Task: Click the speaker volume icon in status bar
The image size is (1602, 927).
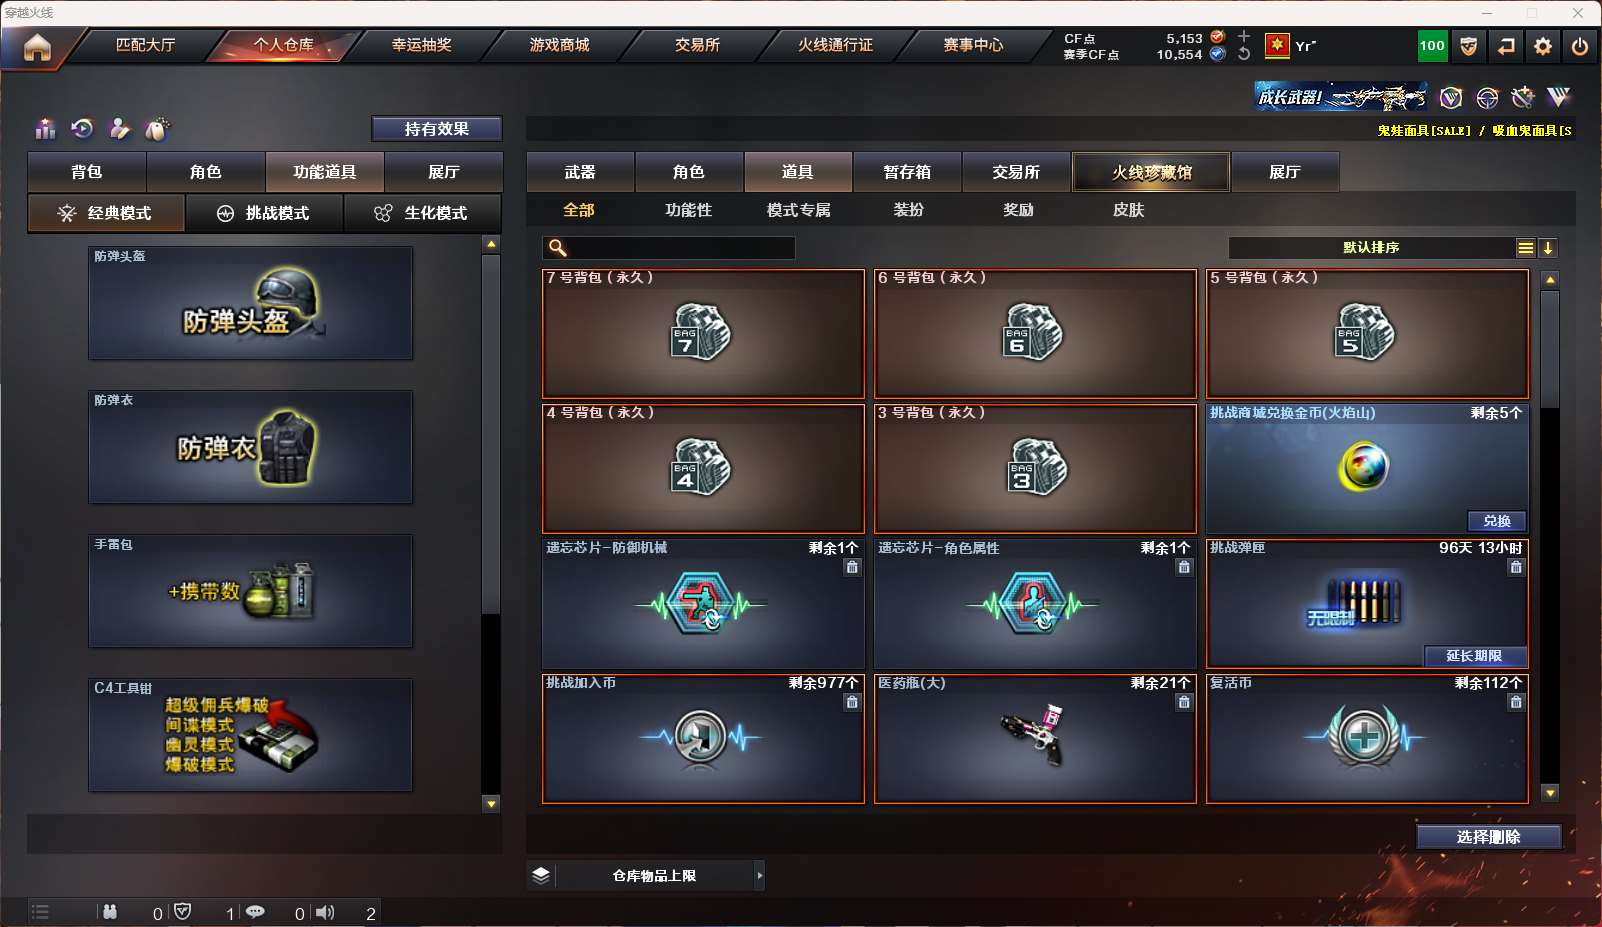Action: [325, 912]
